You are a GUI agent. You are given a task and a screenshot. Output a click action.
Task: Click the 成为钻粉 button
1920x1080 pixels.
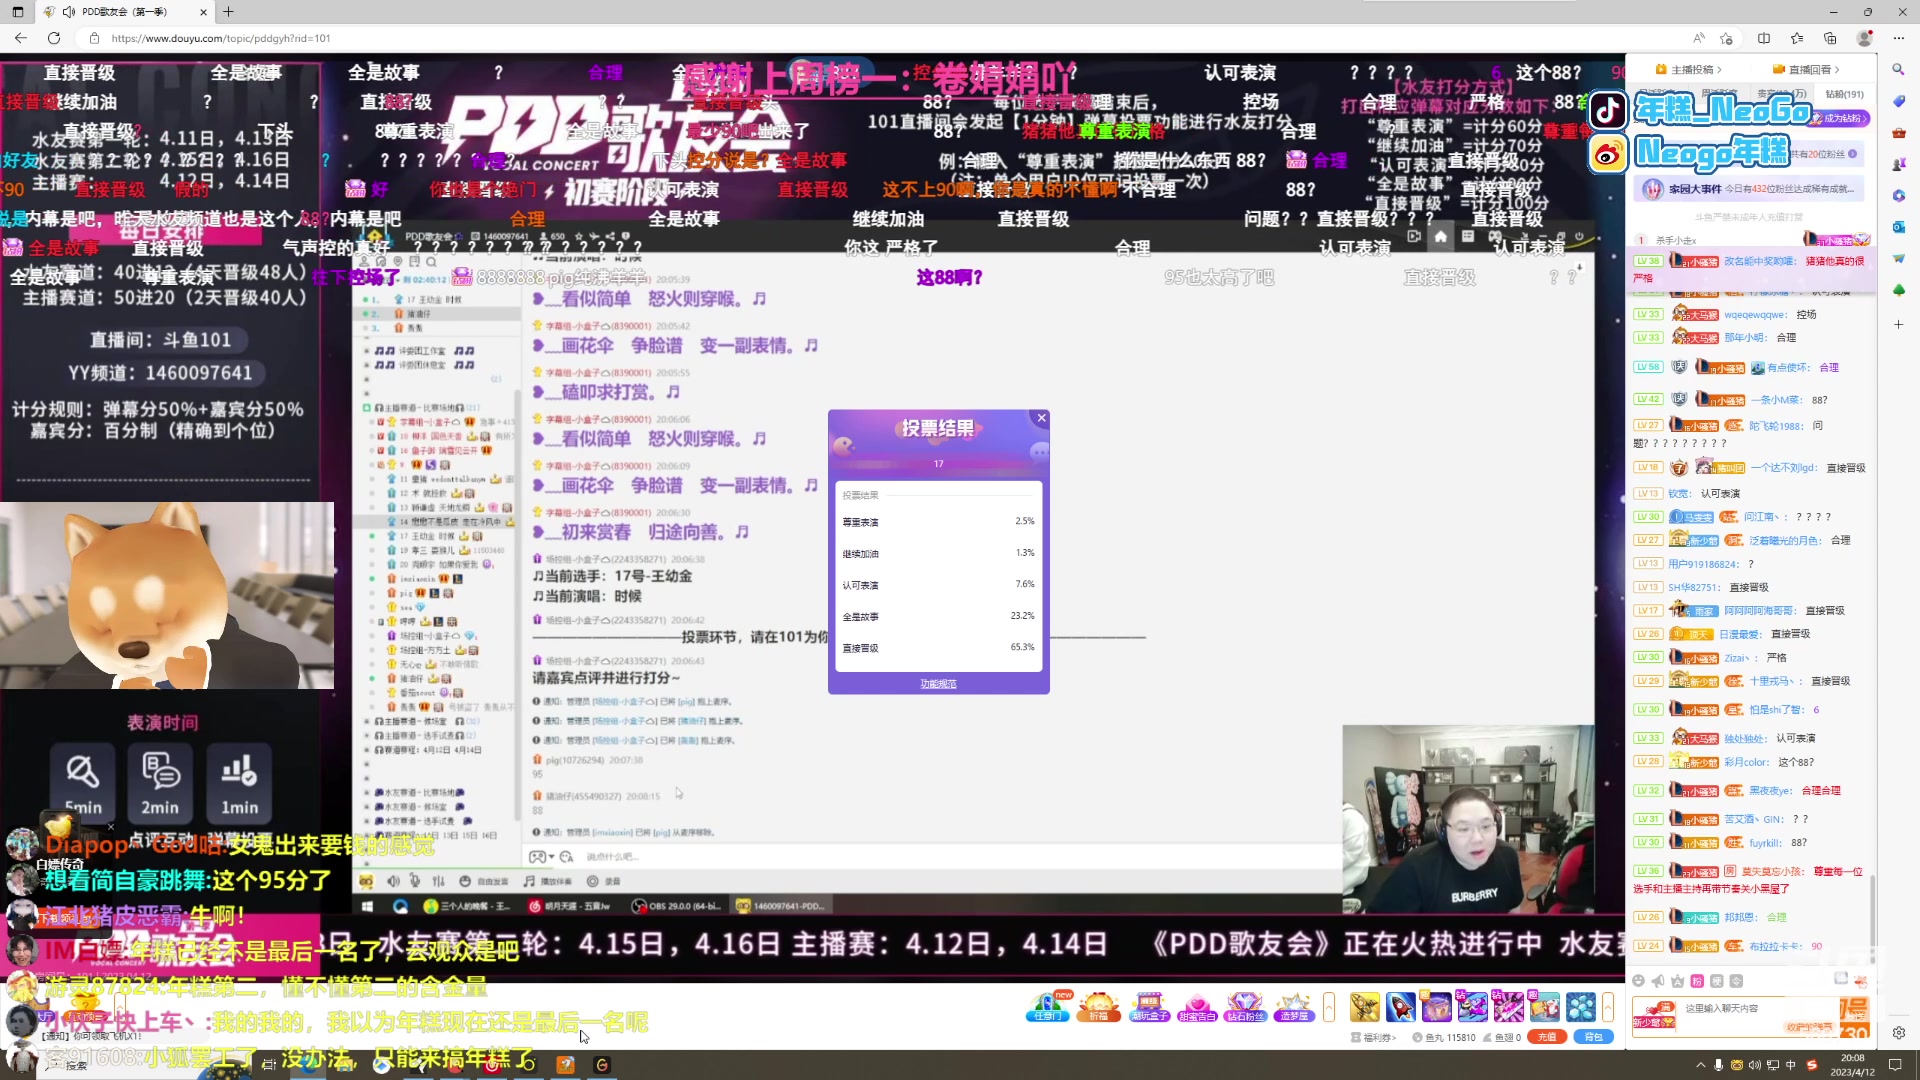point(1840,119)
